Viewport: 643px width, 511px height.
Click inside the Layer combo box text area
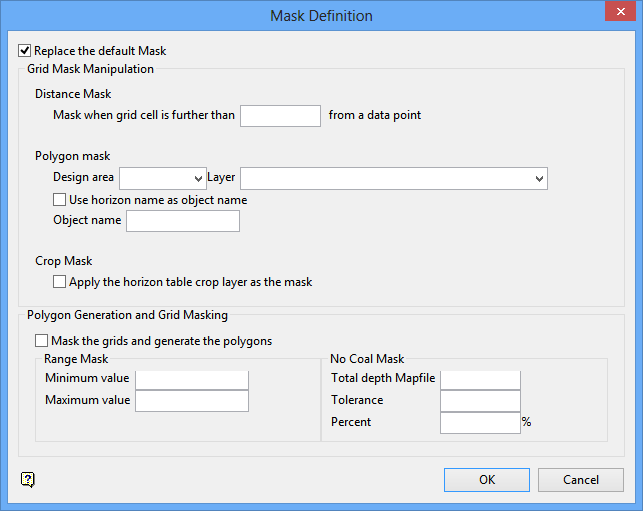[385, 178]
